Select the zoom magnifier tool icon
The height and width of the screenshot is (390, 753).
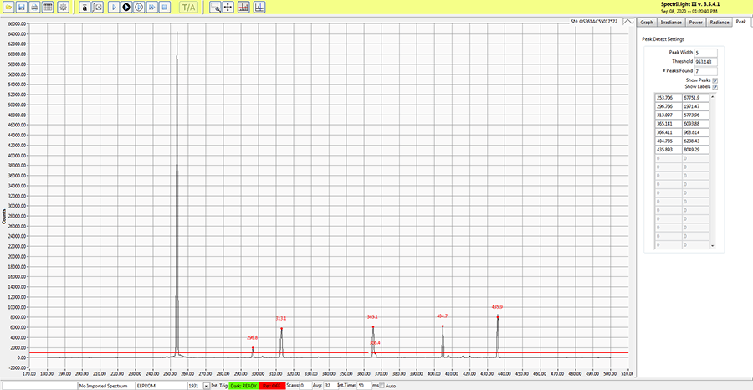tap(215, 7)
